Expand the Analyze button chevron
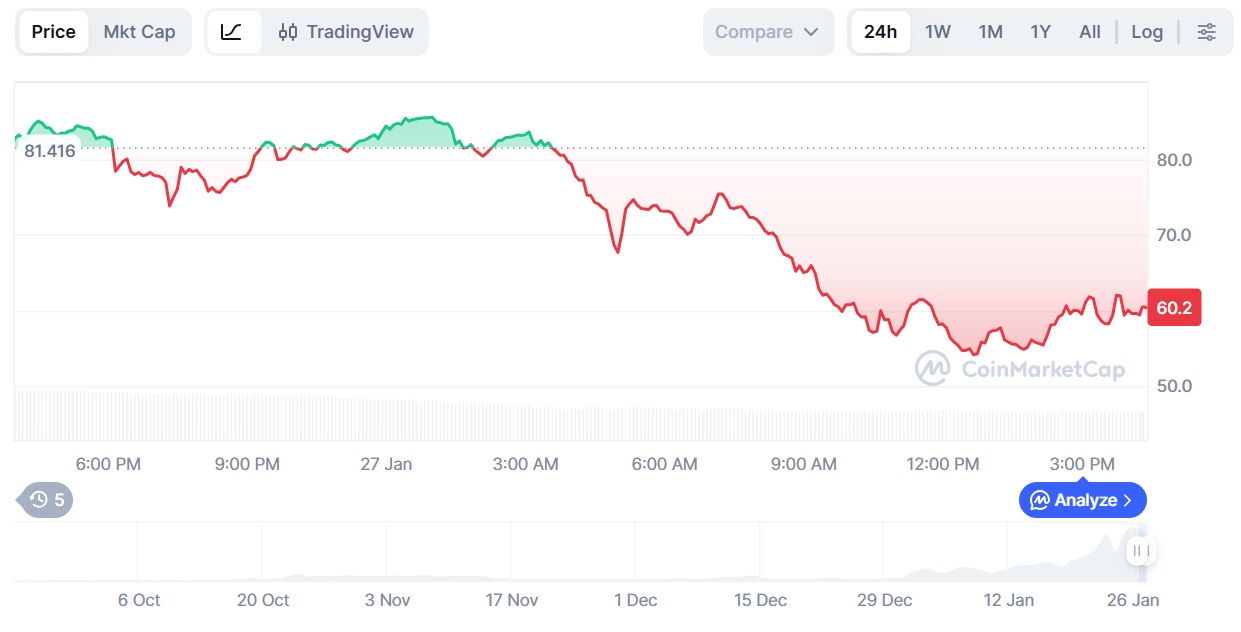 pyautogui.click(x=1128, y=500)
